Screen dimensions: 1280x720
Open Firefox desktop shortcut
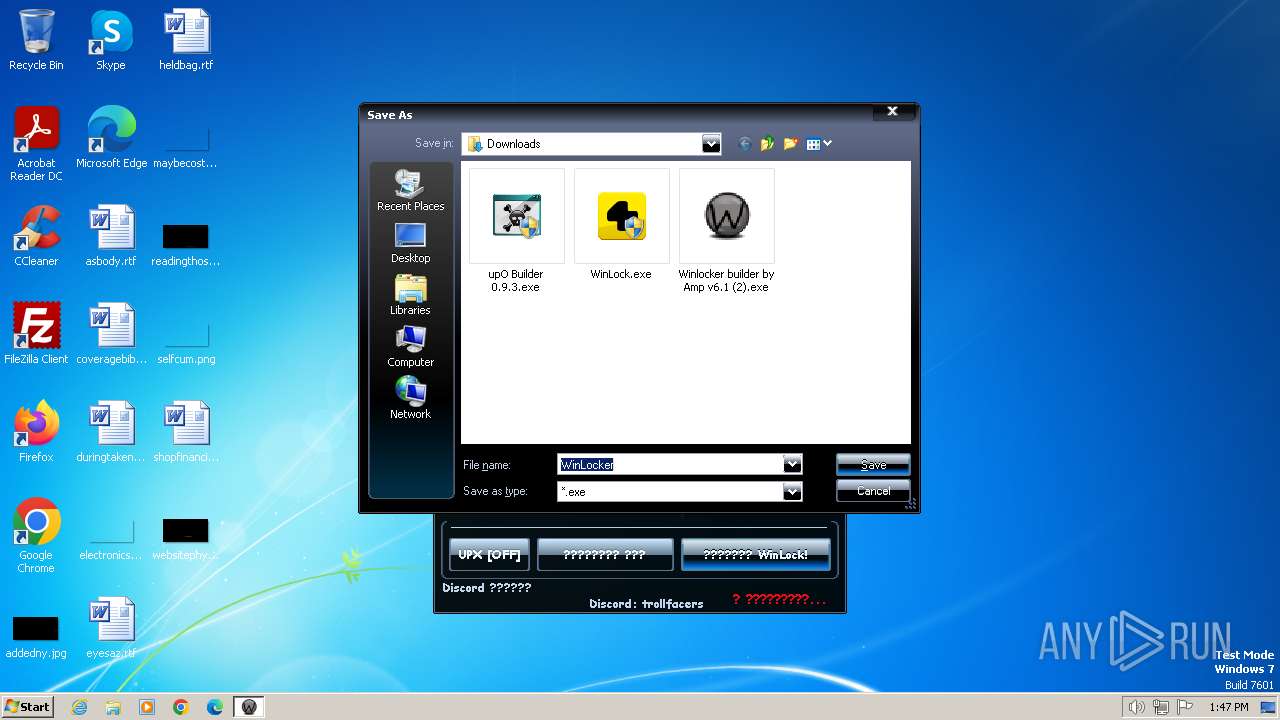click(36, 432)
